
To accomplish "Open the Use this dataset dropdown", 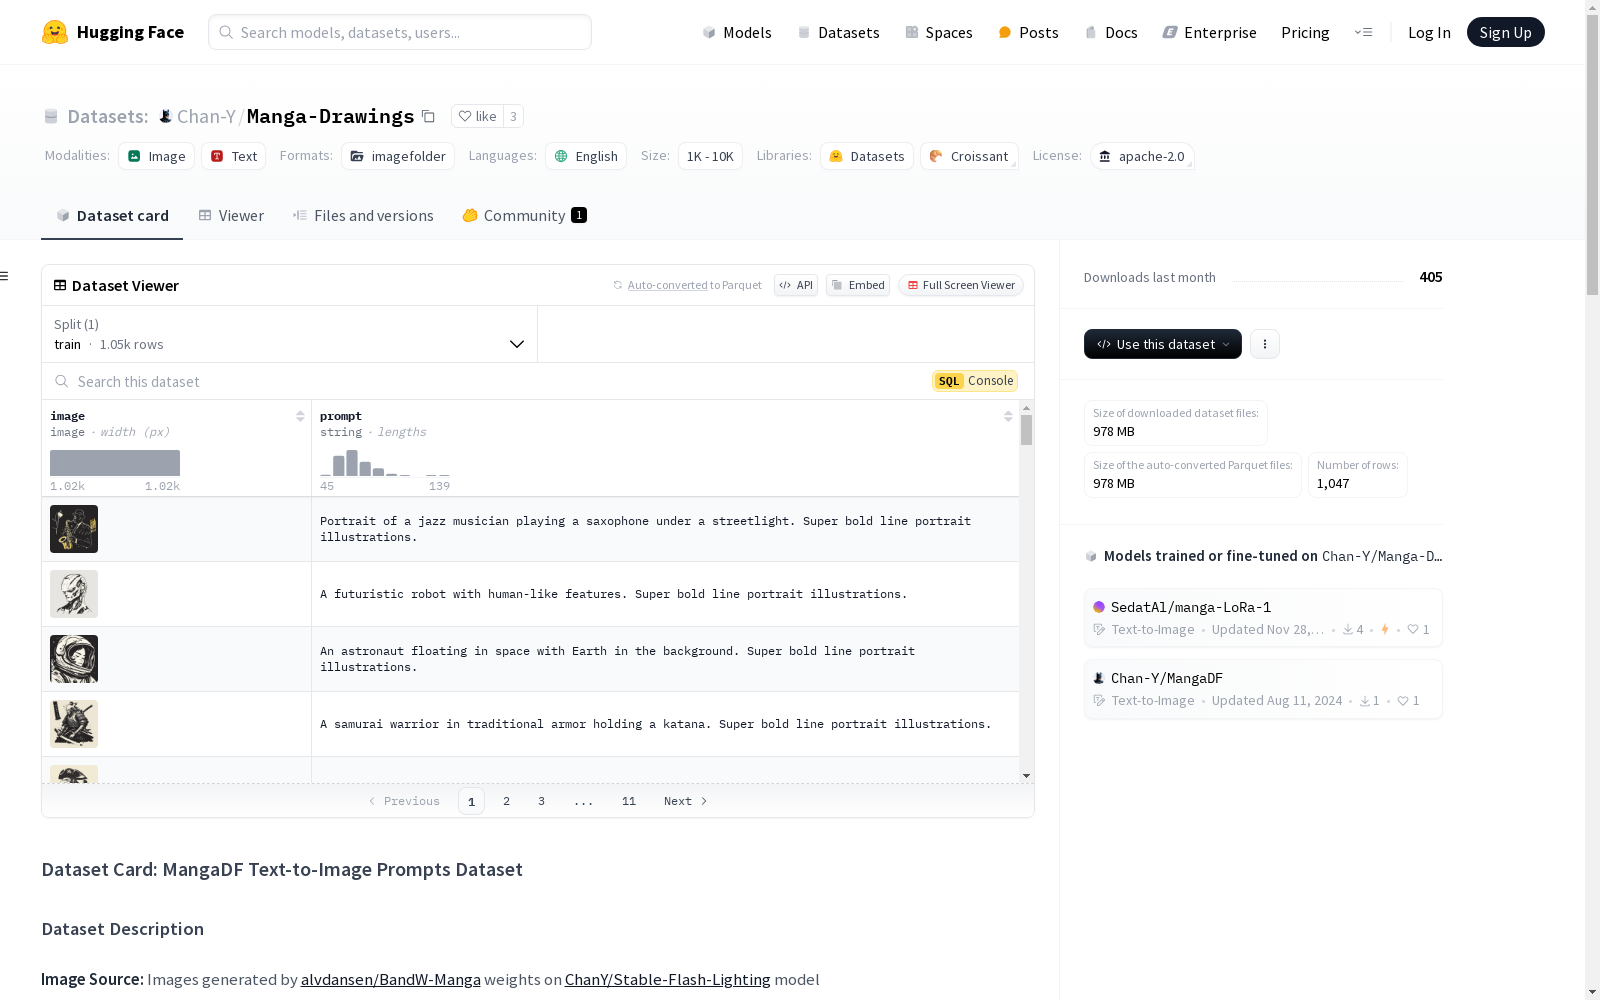I will 1163,344.
